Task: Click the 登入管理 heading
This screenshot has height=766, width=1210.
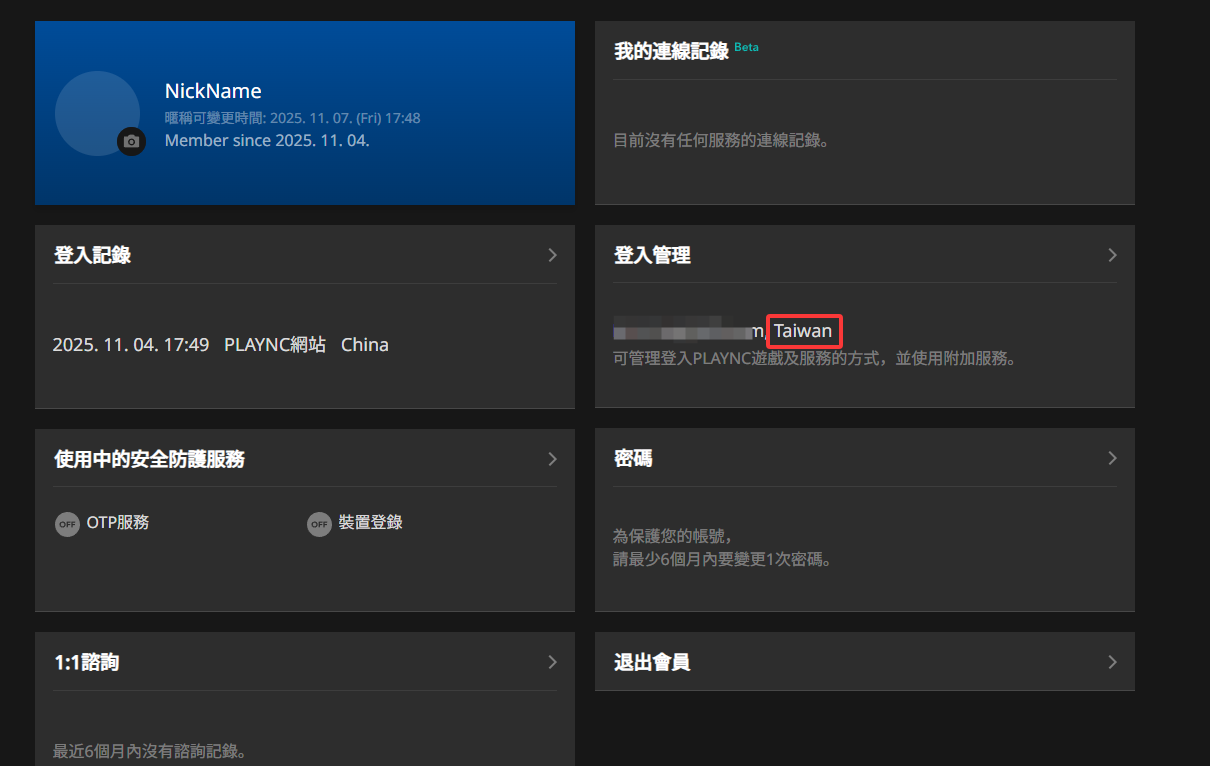Action: [x=652, y=255]
